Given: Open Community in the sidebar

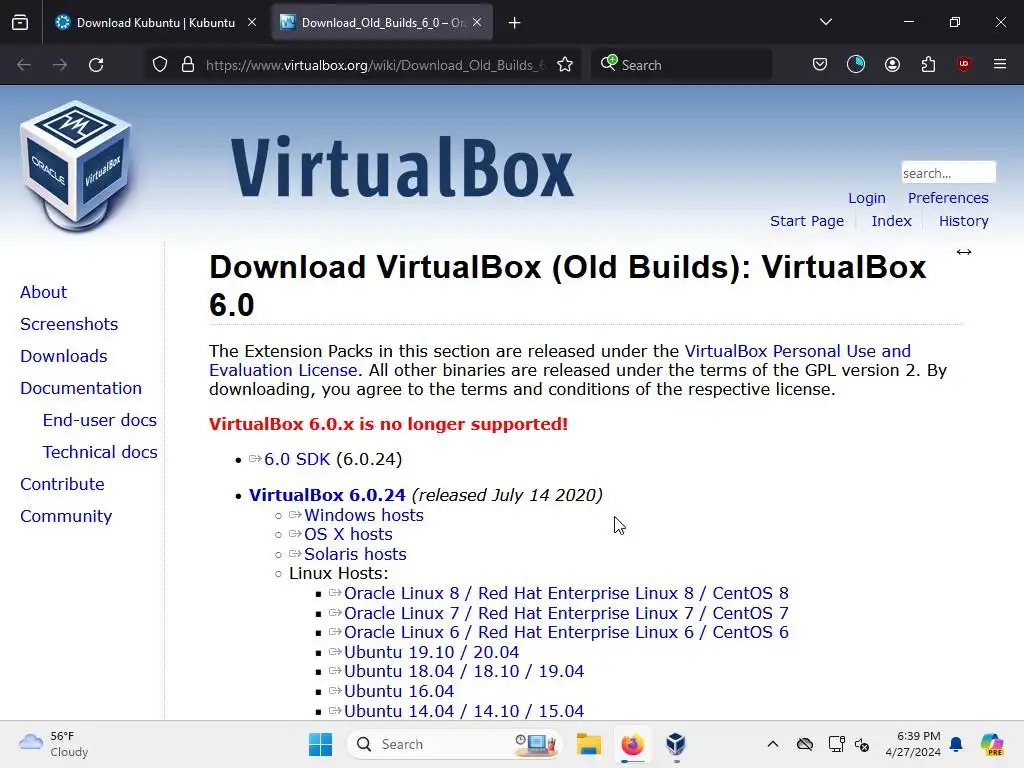Looking at the screenshot, I should coord(66,516).
